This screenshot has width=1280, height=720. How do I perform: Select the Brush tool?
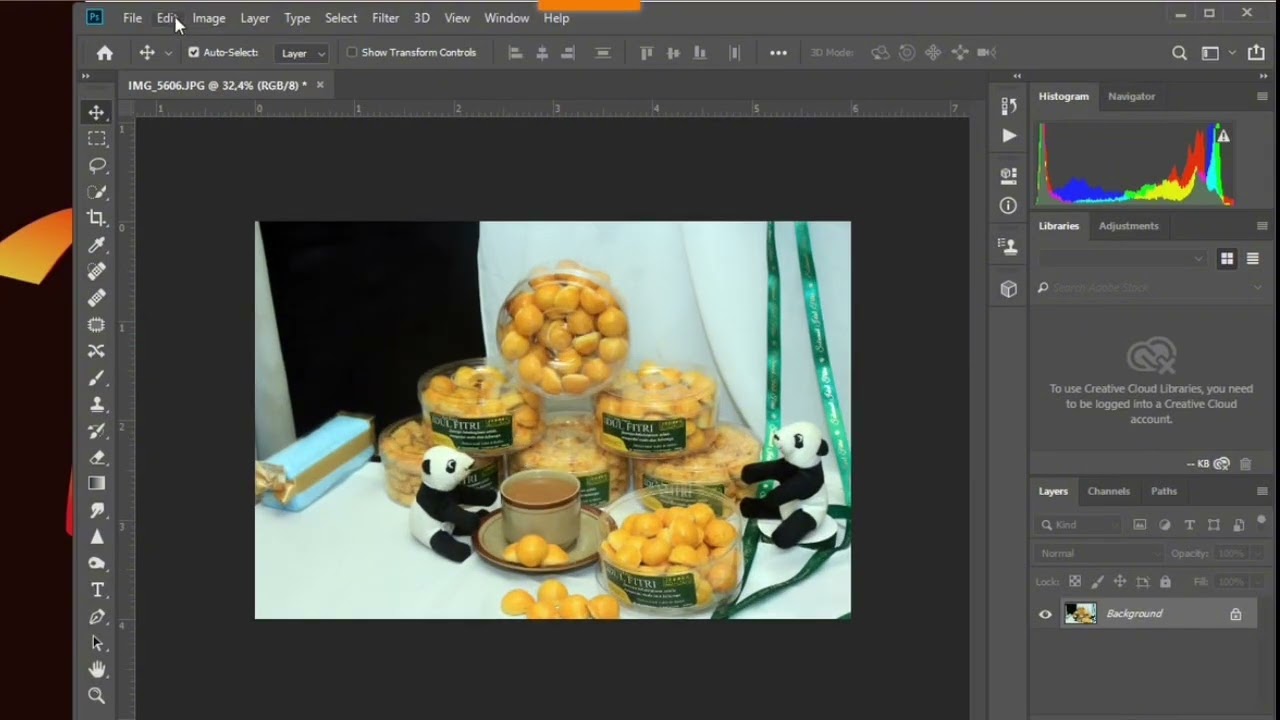click(97, 378)
